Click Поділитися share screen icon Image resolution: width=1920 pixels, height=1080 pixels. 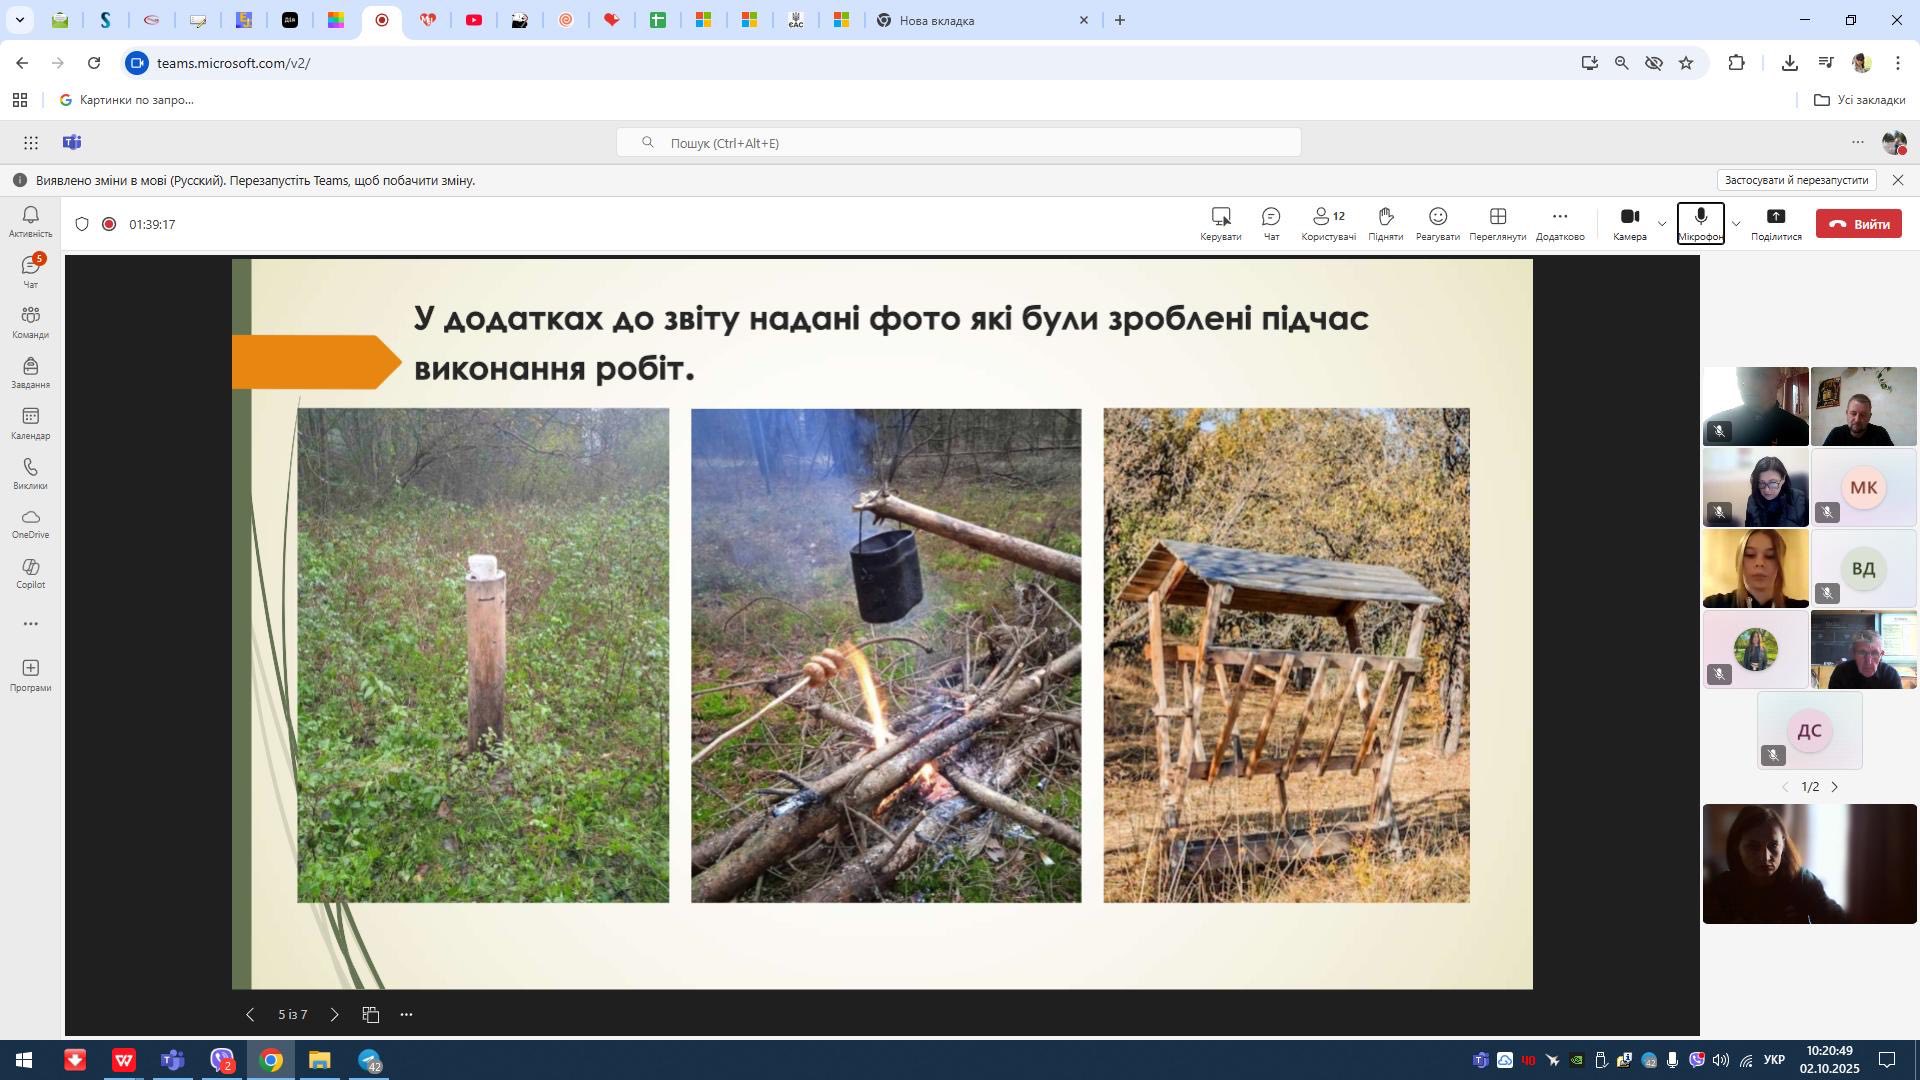1775,223
